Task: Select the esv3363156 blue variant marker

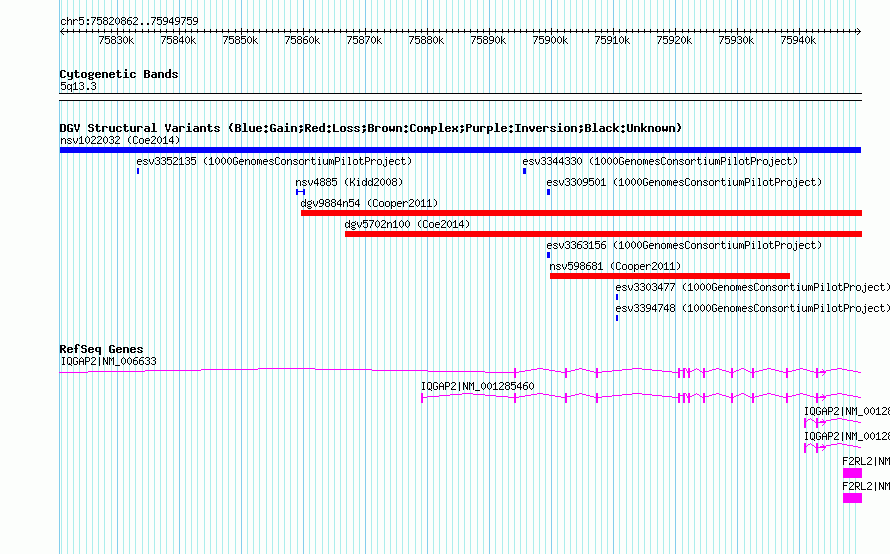Action: pos(548,255)
